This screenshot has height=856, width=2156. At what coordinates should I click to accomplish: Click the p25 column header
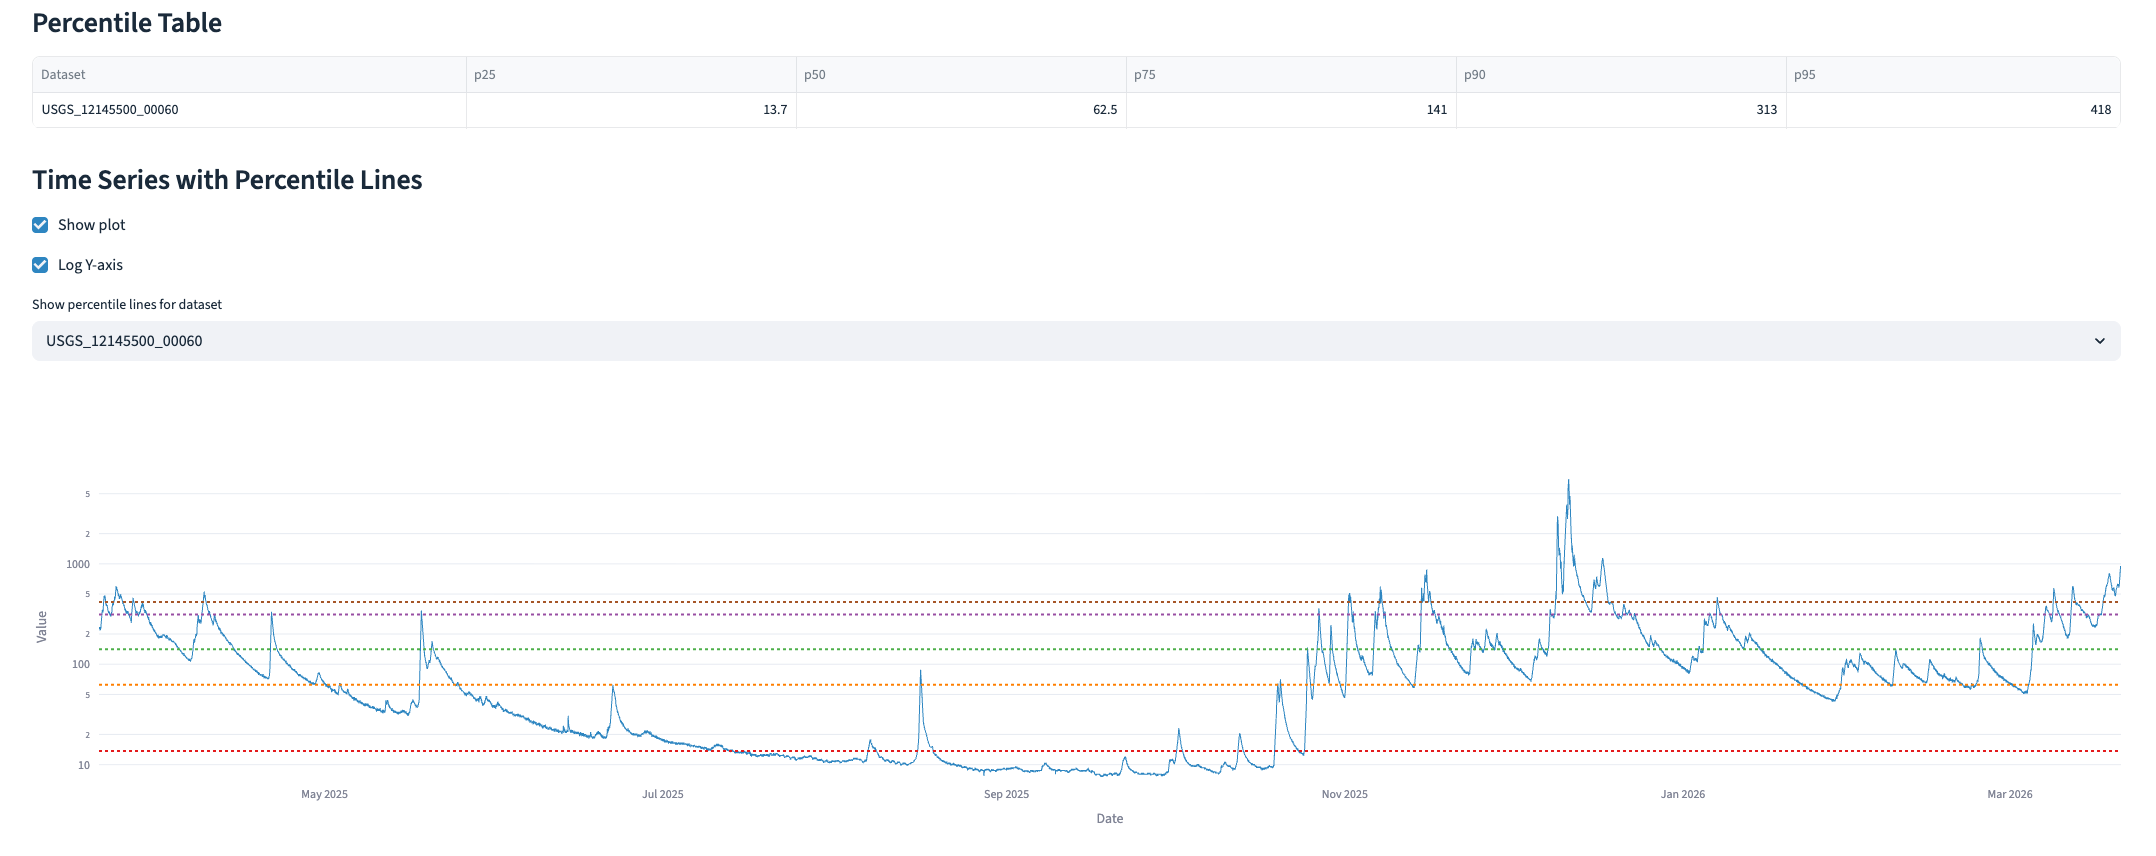631,75
